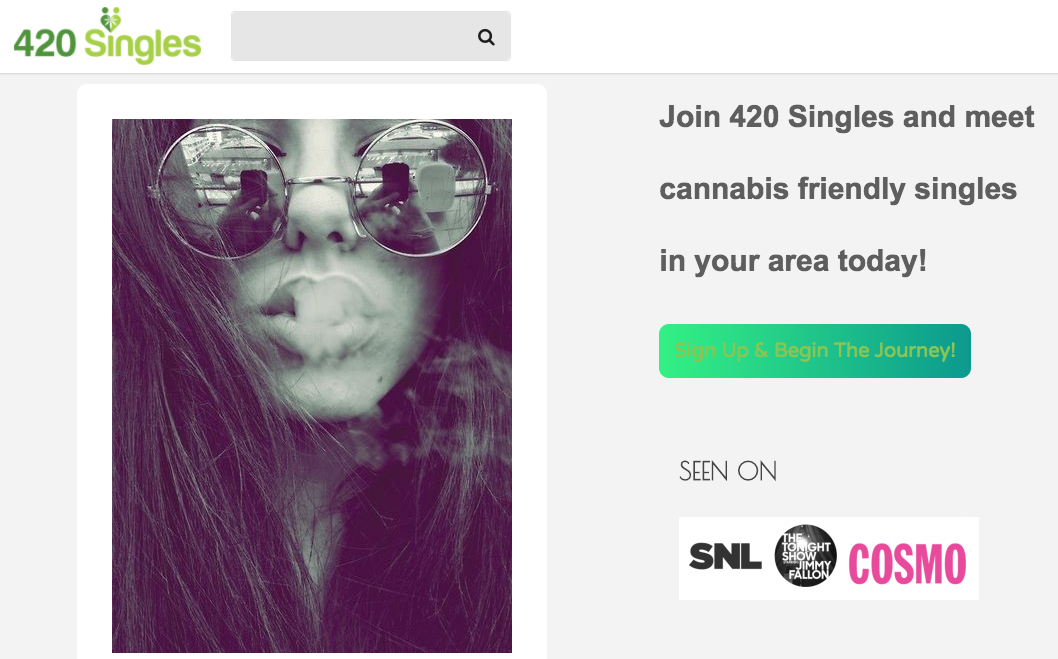Click the SNL logo
Viewport: 1058px width, 659px height.
point(725,556)
